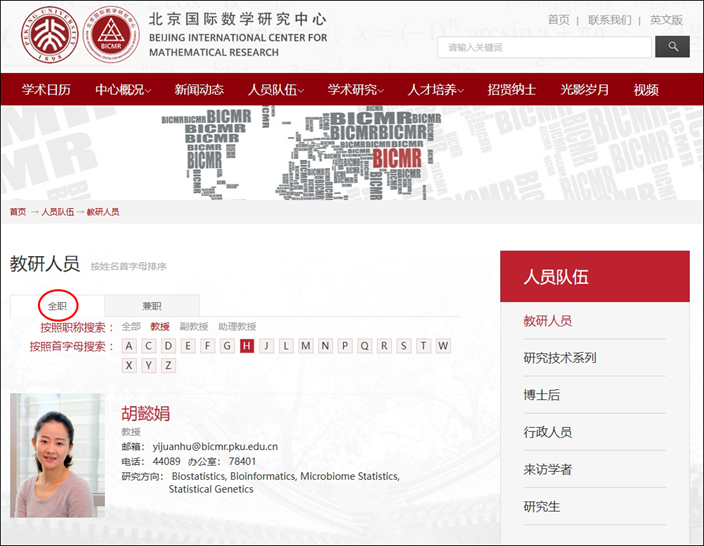Viewport: 704px width, 546px height.
Task: Filter by 助理教授 title
Action: [x=237, y=326]
